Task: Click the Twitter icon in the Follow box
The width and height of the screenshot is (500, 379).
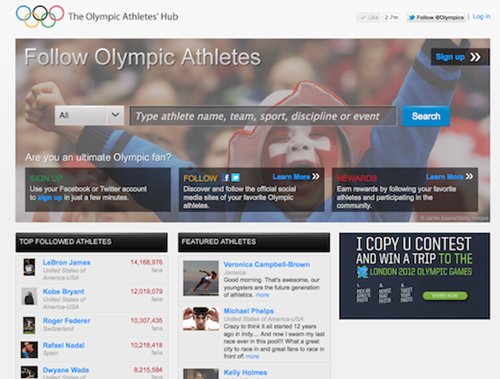Action: [235, 177]
